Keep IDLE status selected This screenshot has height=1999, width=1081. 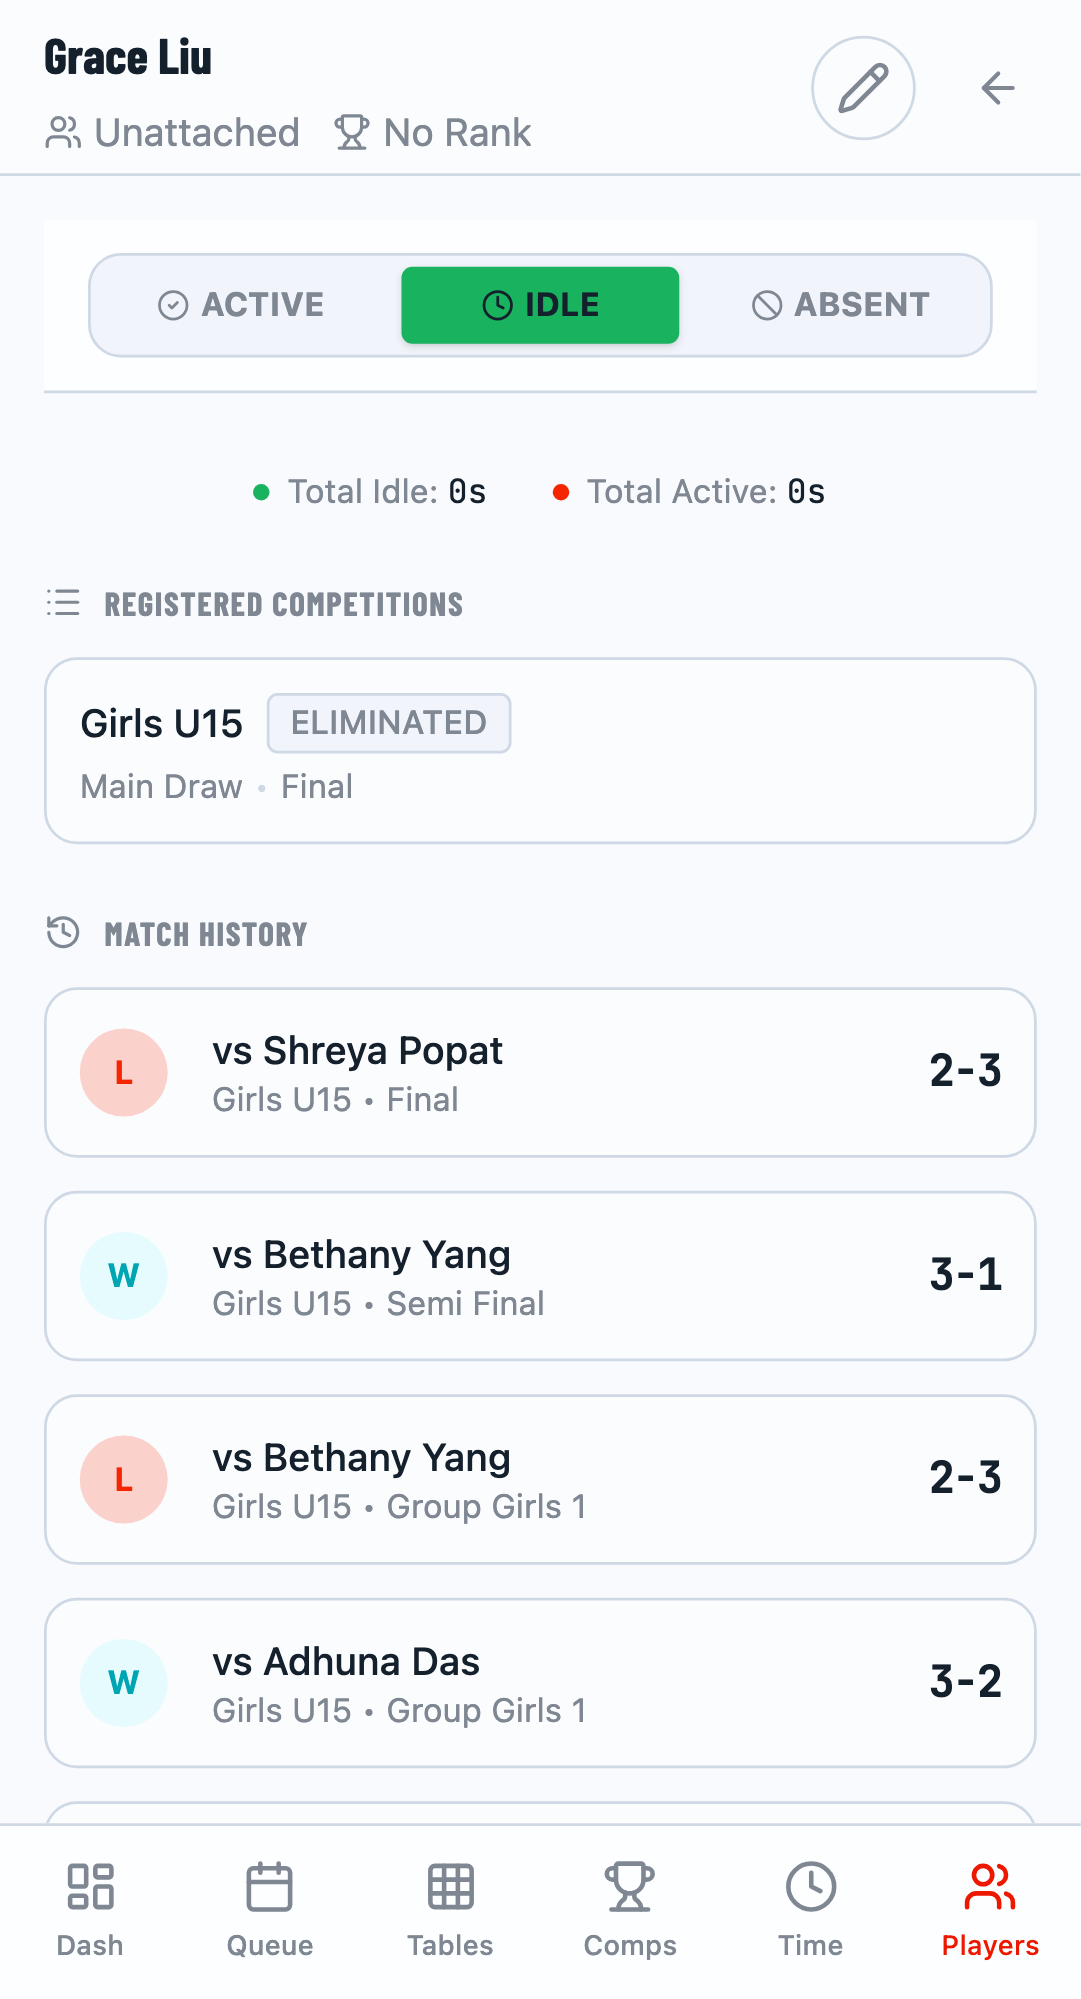(539, 305)
